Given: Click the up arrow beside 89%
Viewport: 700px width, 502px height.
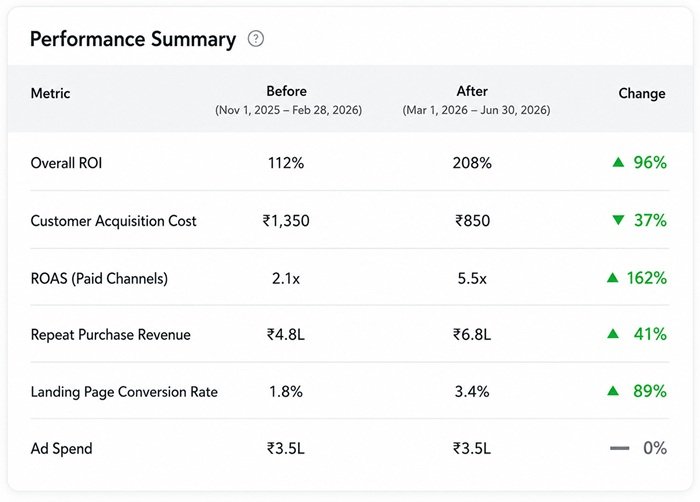Looking at the screenshot, I should pyautogui.click(x=613, y=391).
